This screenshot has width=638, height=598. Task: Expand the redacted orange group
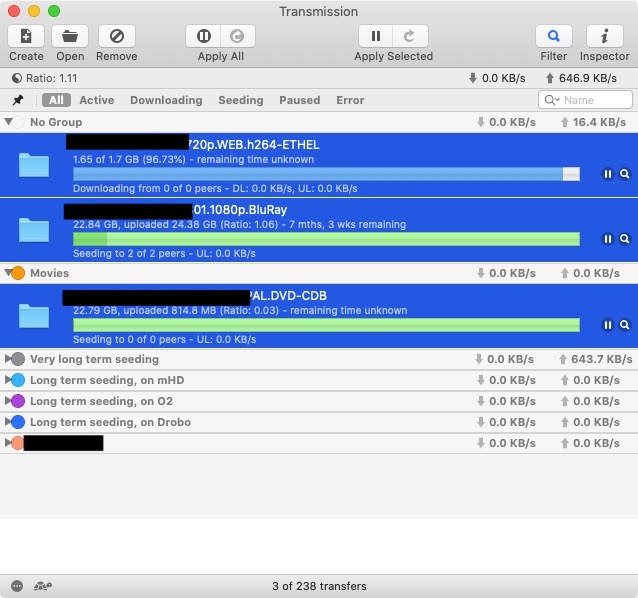(7, 443)
